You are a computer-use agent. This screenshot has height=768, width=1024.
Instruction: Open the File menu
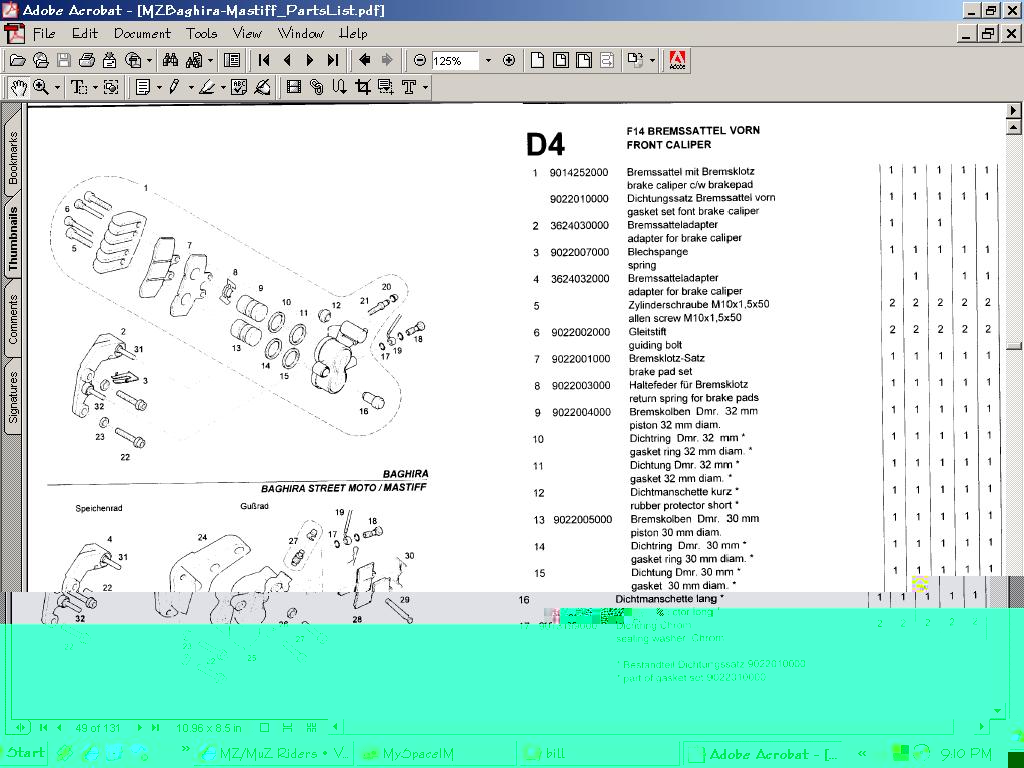44,33
